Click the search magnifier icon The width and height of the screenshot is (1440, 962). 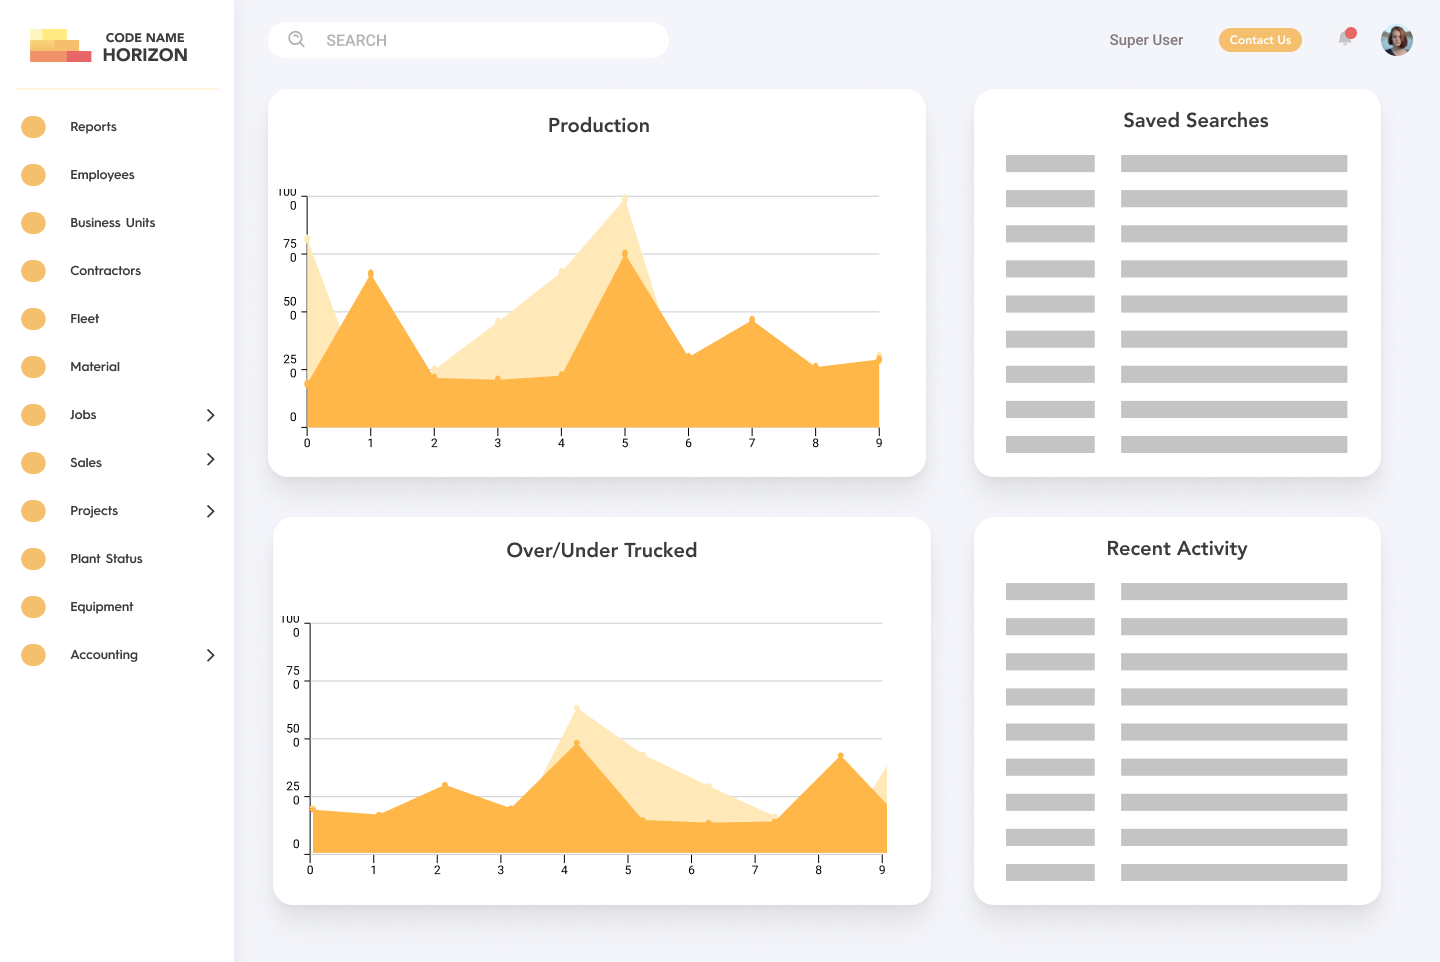[x=296, y=40]
